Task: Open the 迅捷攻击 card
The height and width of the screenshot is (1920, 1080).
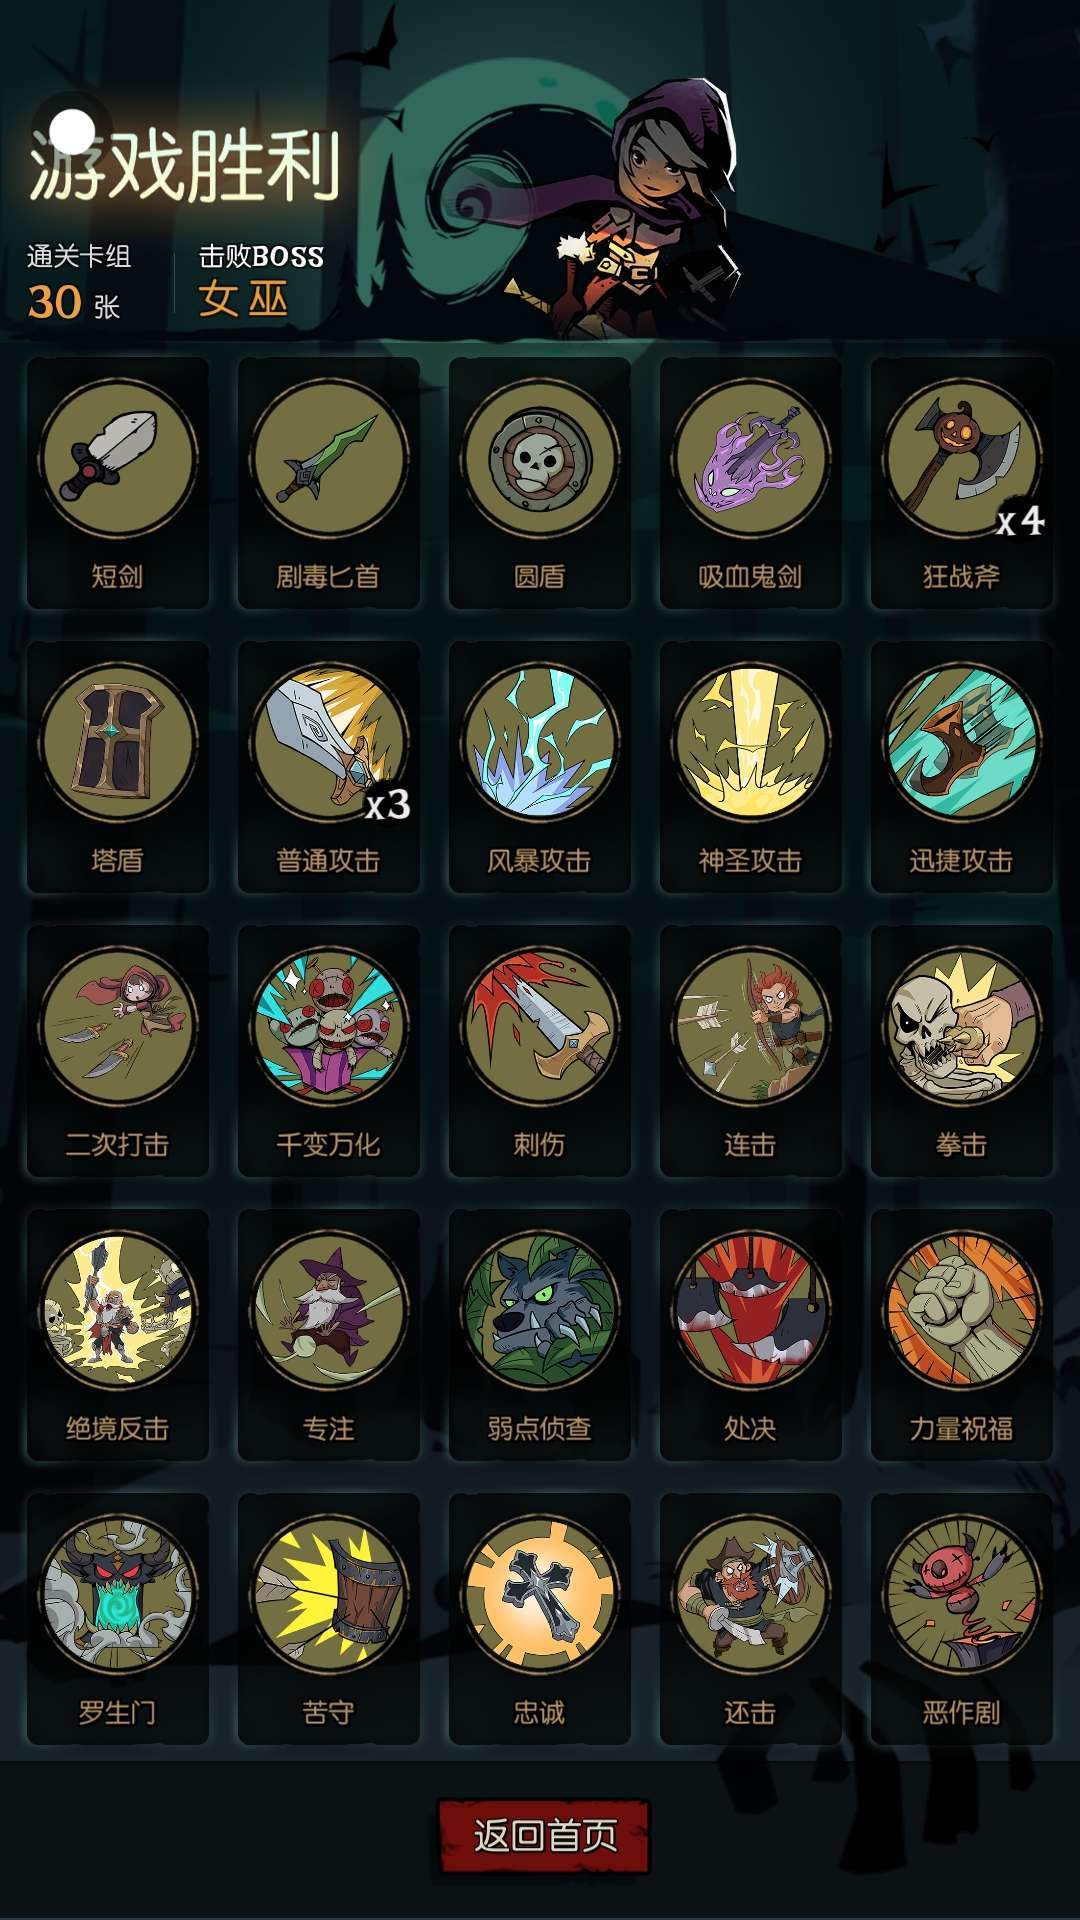Action: (962, 767)
